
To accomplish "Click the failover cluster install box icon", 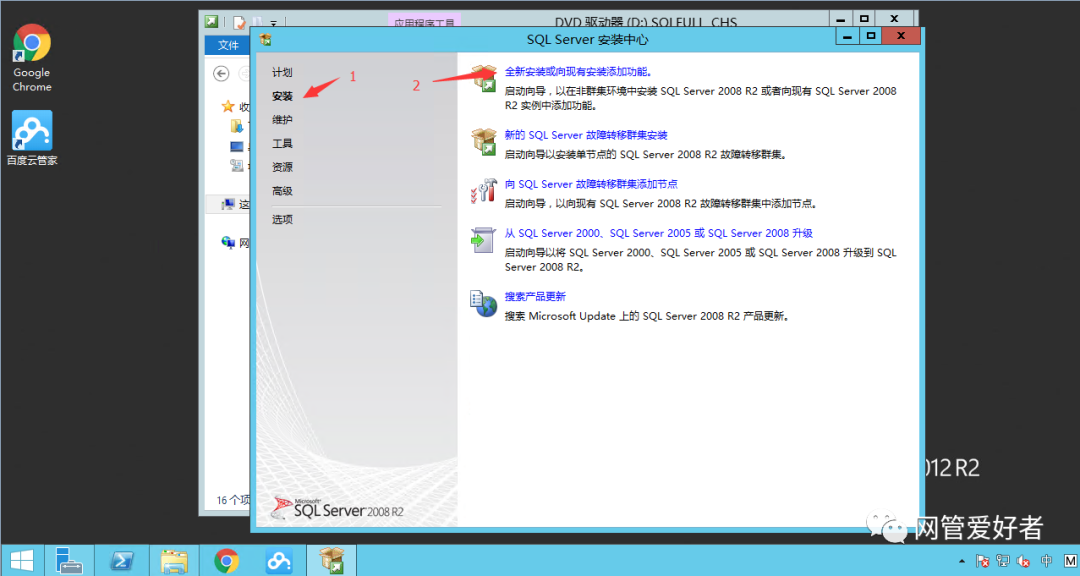I will (x=484, y=142).
